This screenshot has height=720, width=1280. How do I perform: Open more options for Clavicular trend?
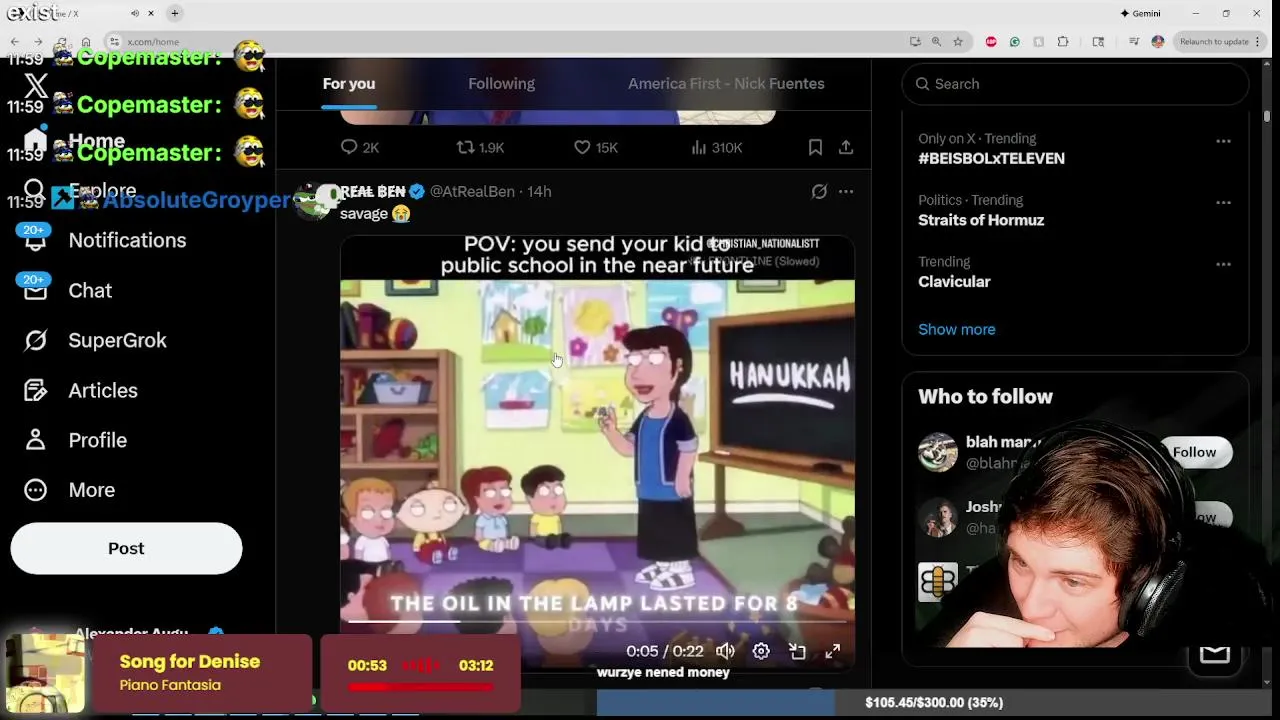[x=1223, y=264]
